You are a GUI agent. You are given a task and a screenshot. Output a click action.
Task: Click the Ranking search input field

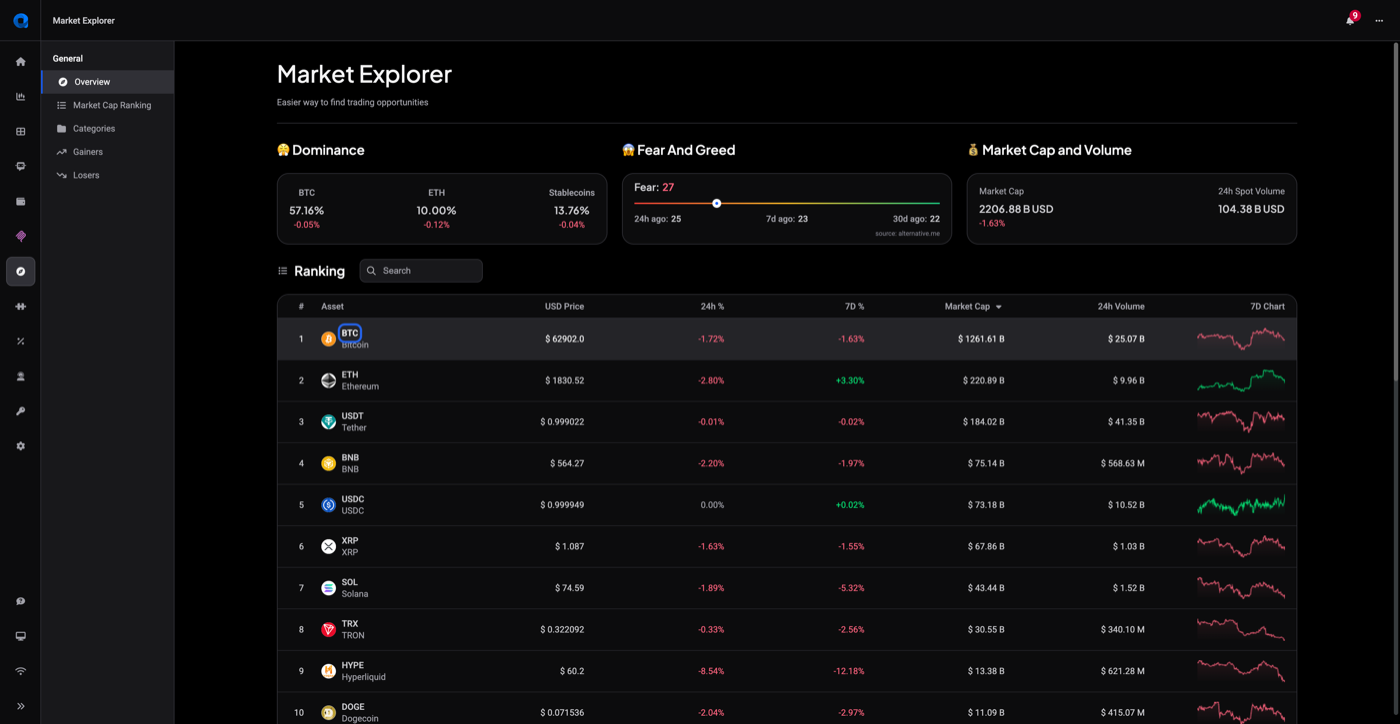coord(421,271)
